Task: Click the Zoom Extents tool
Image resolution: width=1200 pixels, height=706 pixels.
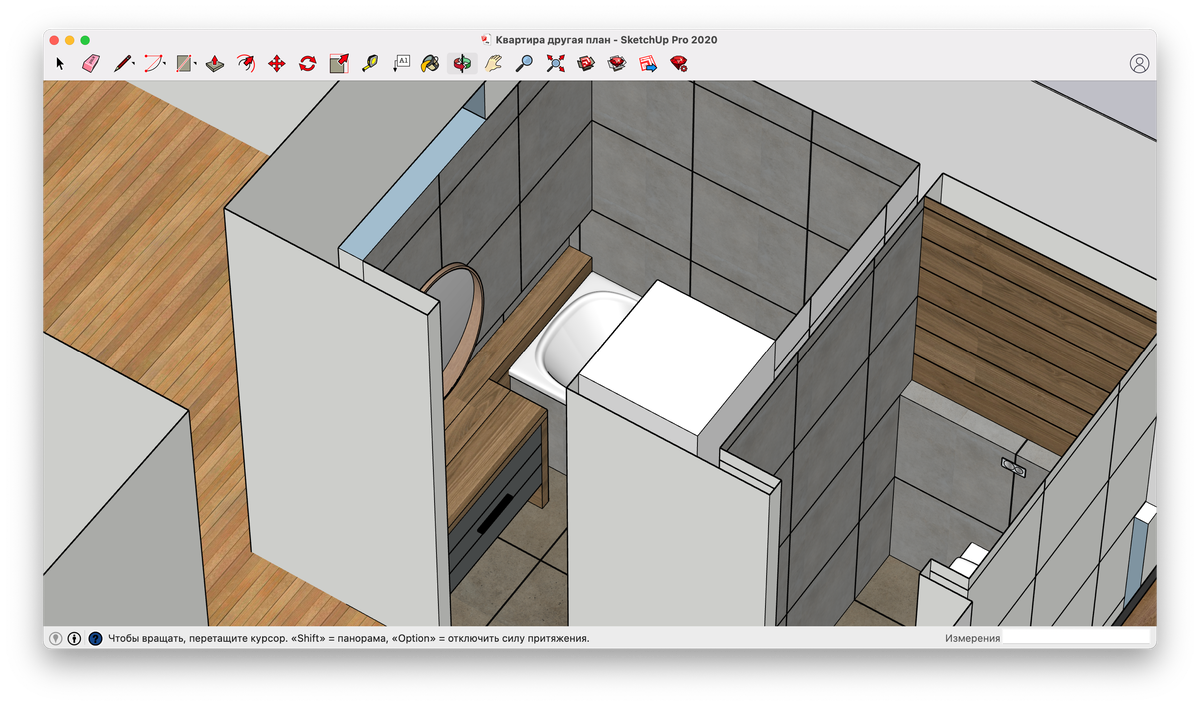Action: coord(555,63)
